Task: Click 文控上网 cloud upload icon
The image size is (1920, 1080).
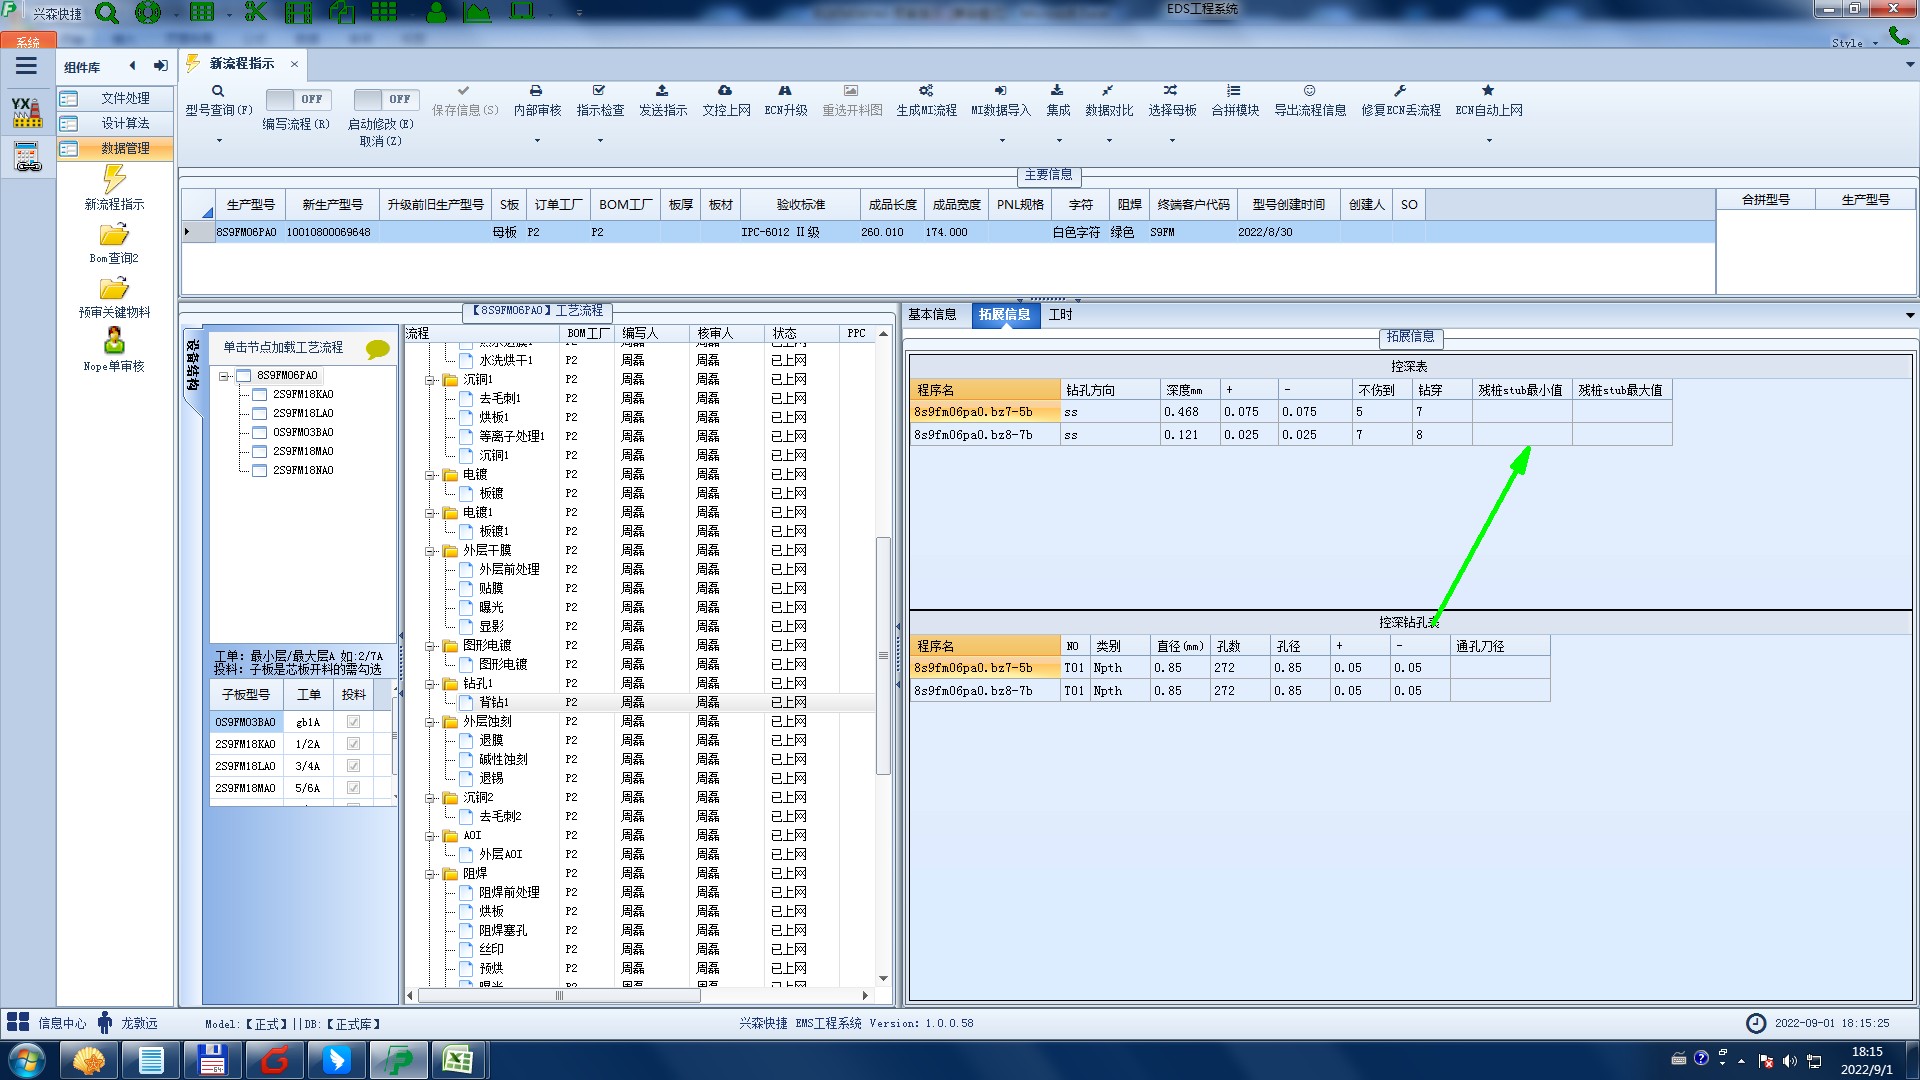Action: pyautogui.click(x=725, y=91)
